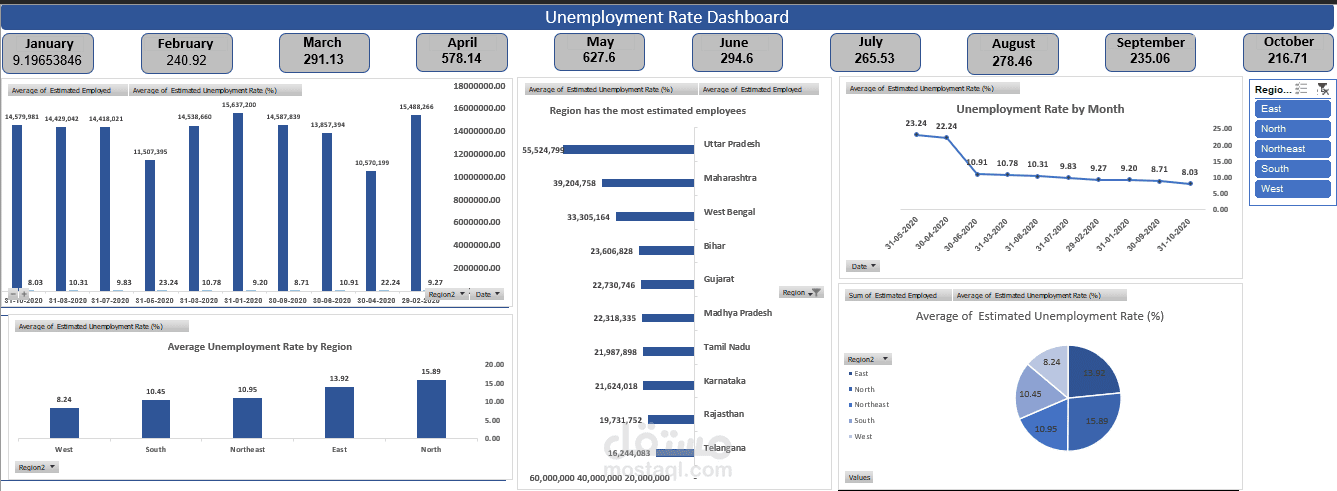Select the March 291.13 card
Image resolution: width=1337 pixels, height=491 pixels.
coord(322,51)
